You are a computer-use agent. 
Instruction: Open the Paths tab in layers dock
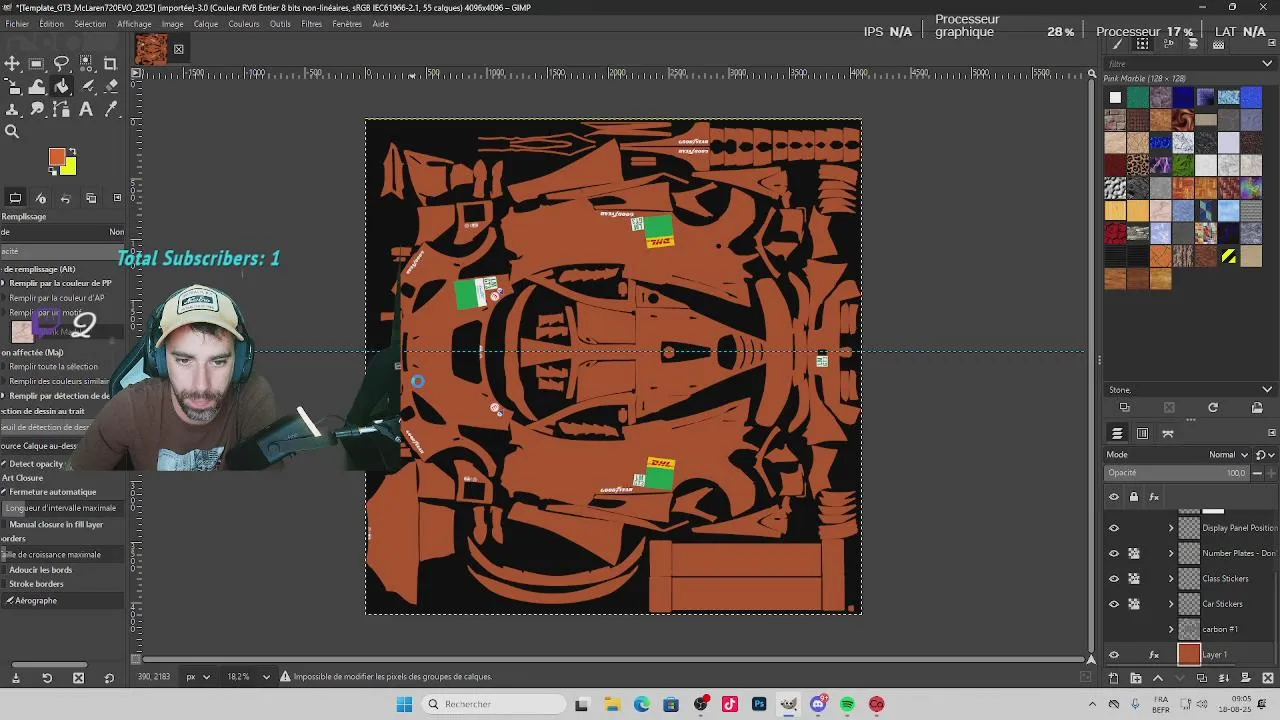1167,433
